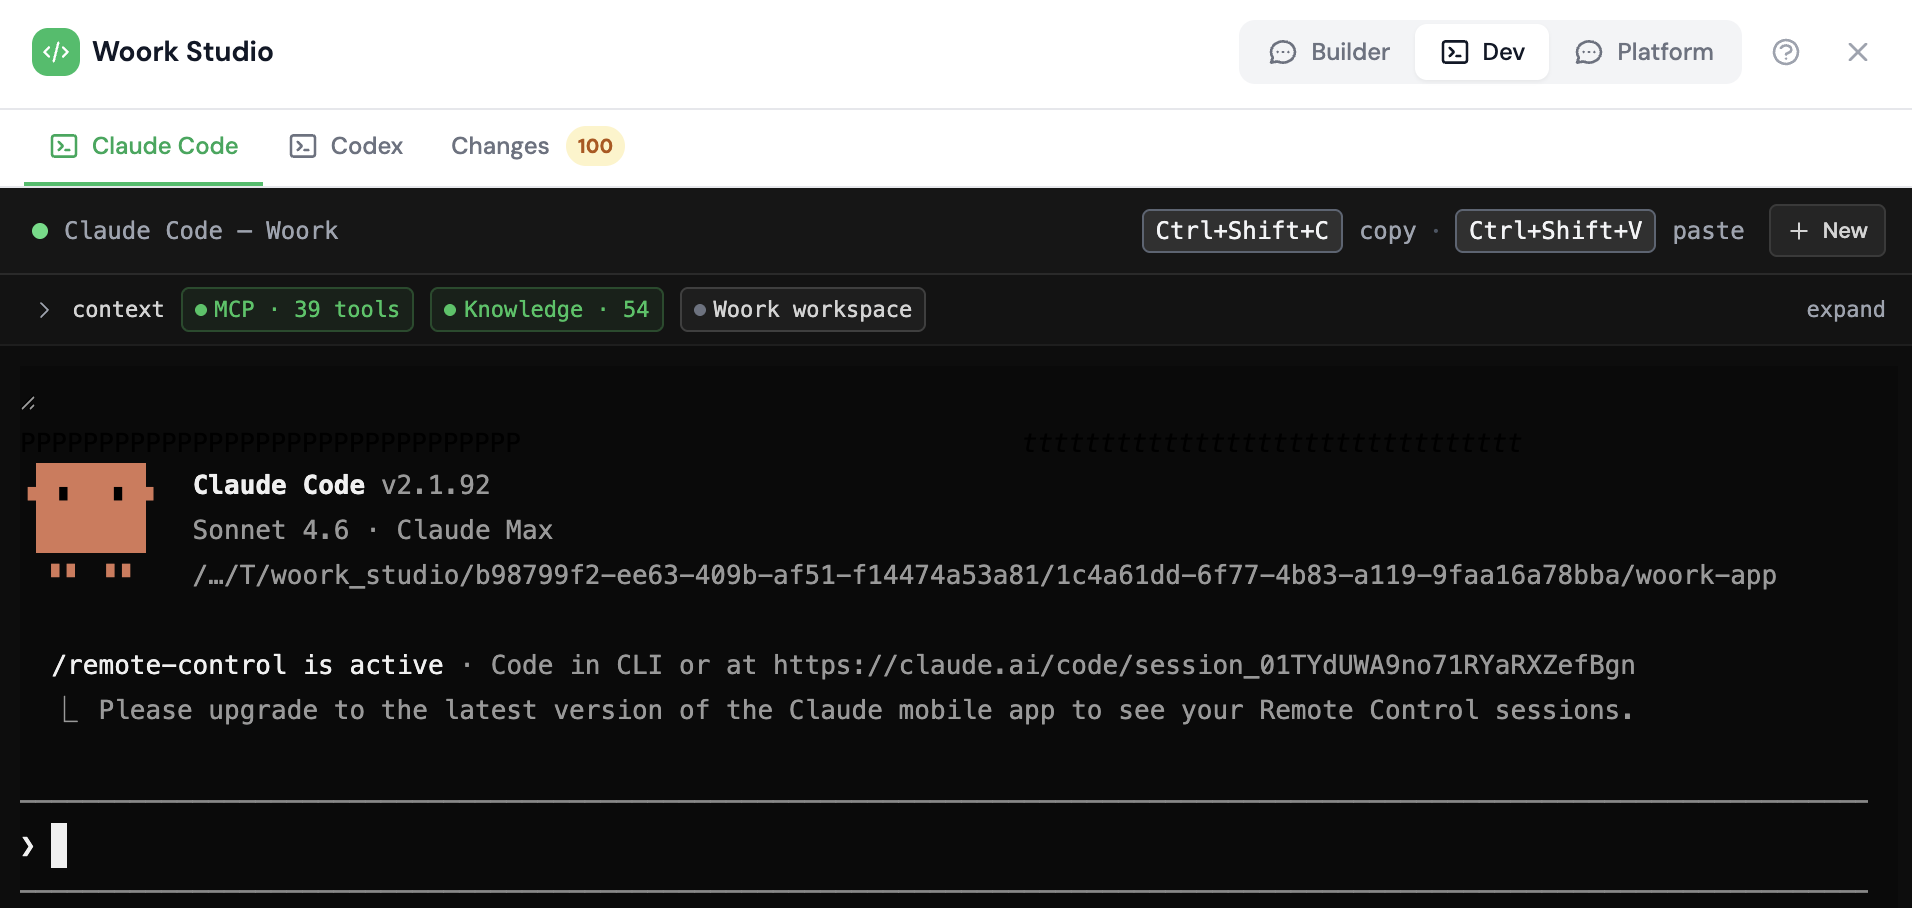Click the context label text

(118, 310)
